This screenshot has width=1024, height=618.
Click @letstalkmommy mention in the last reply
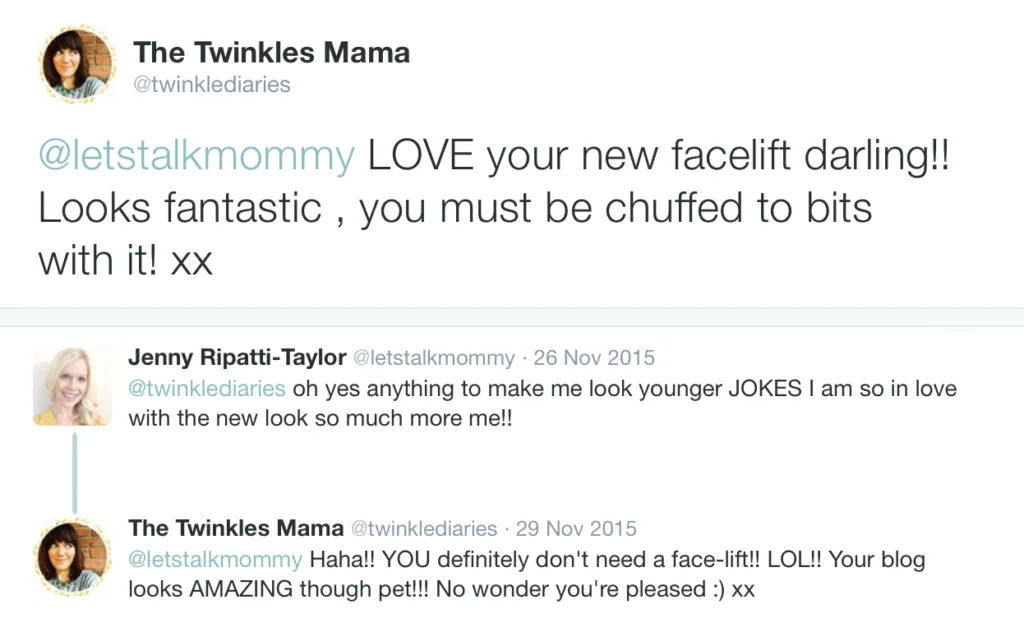[x=215, y=559]
